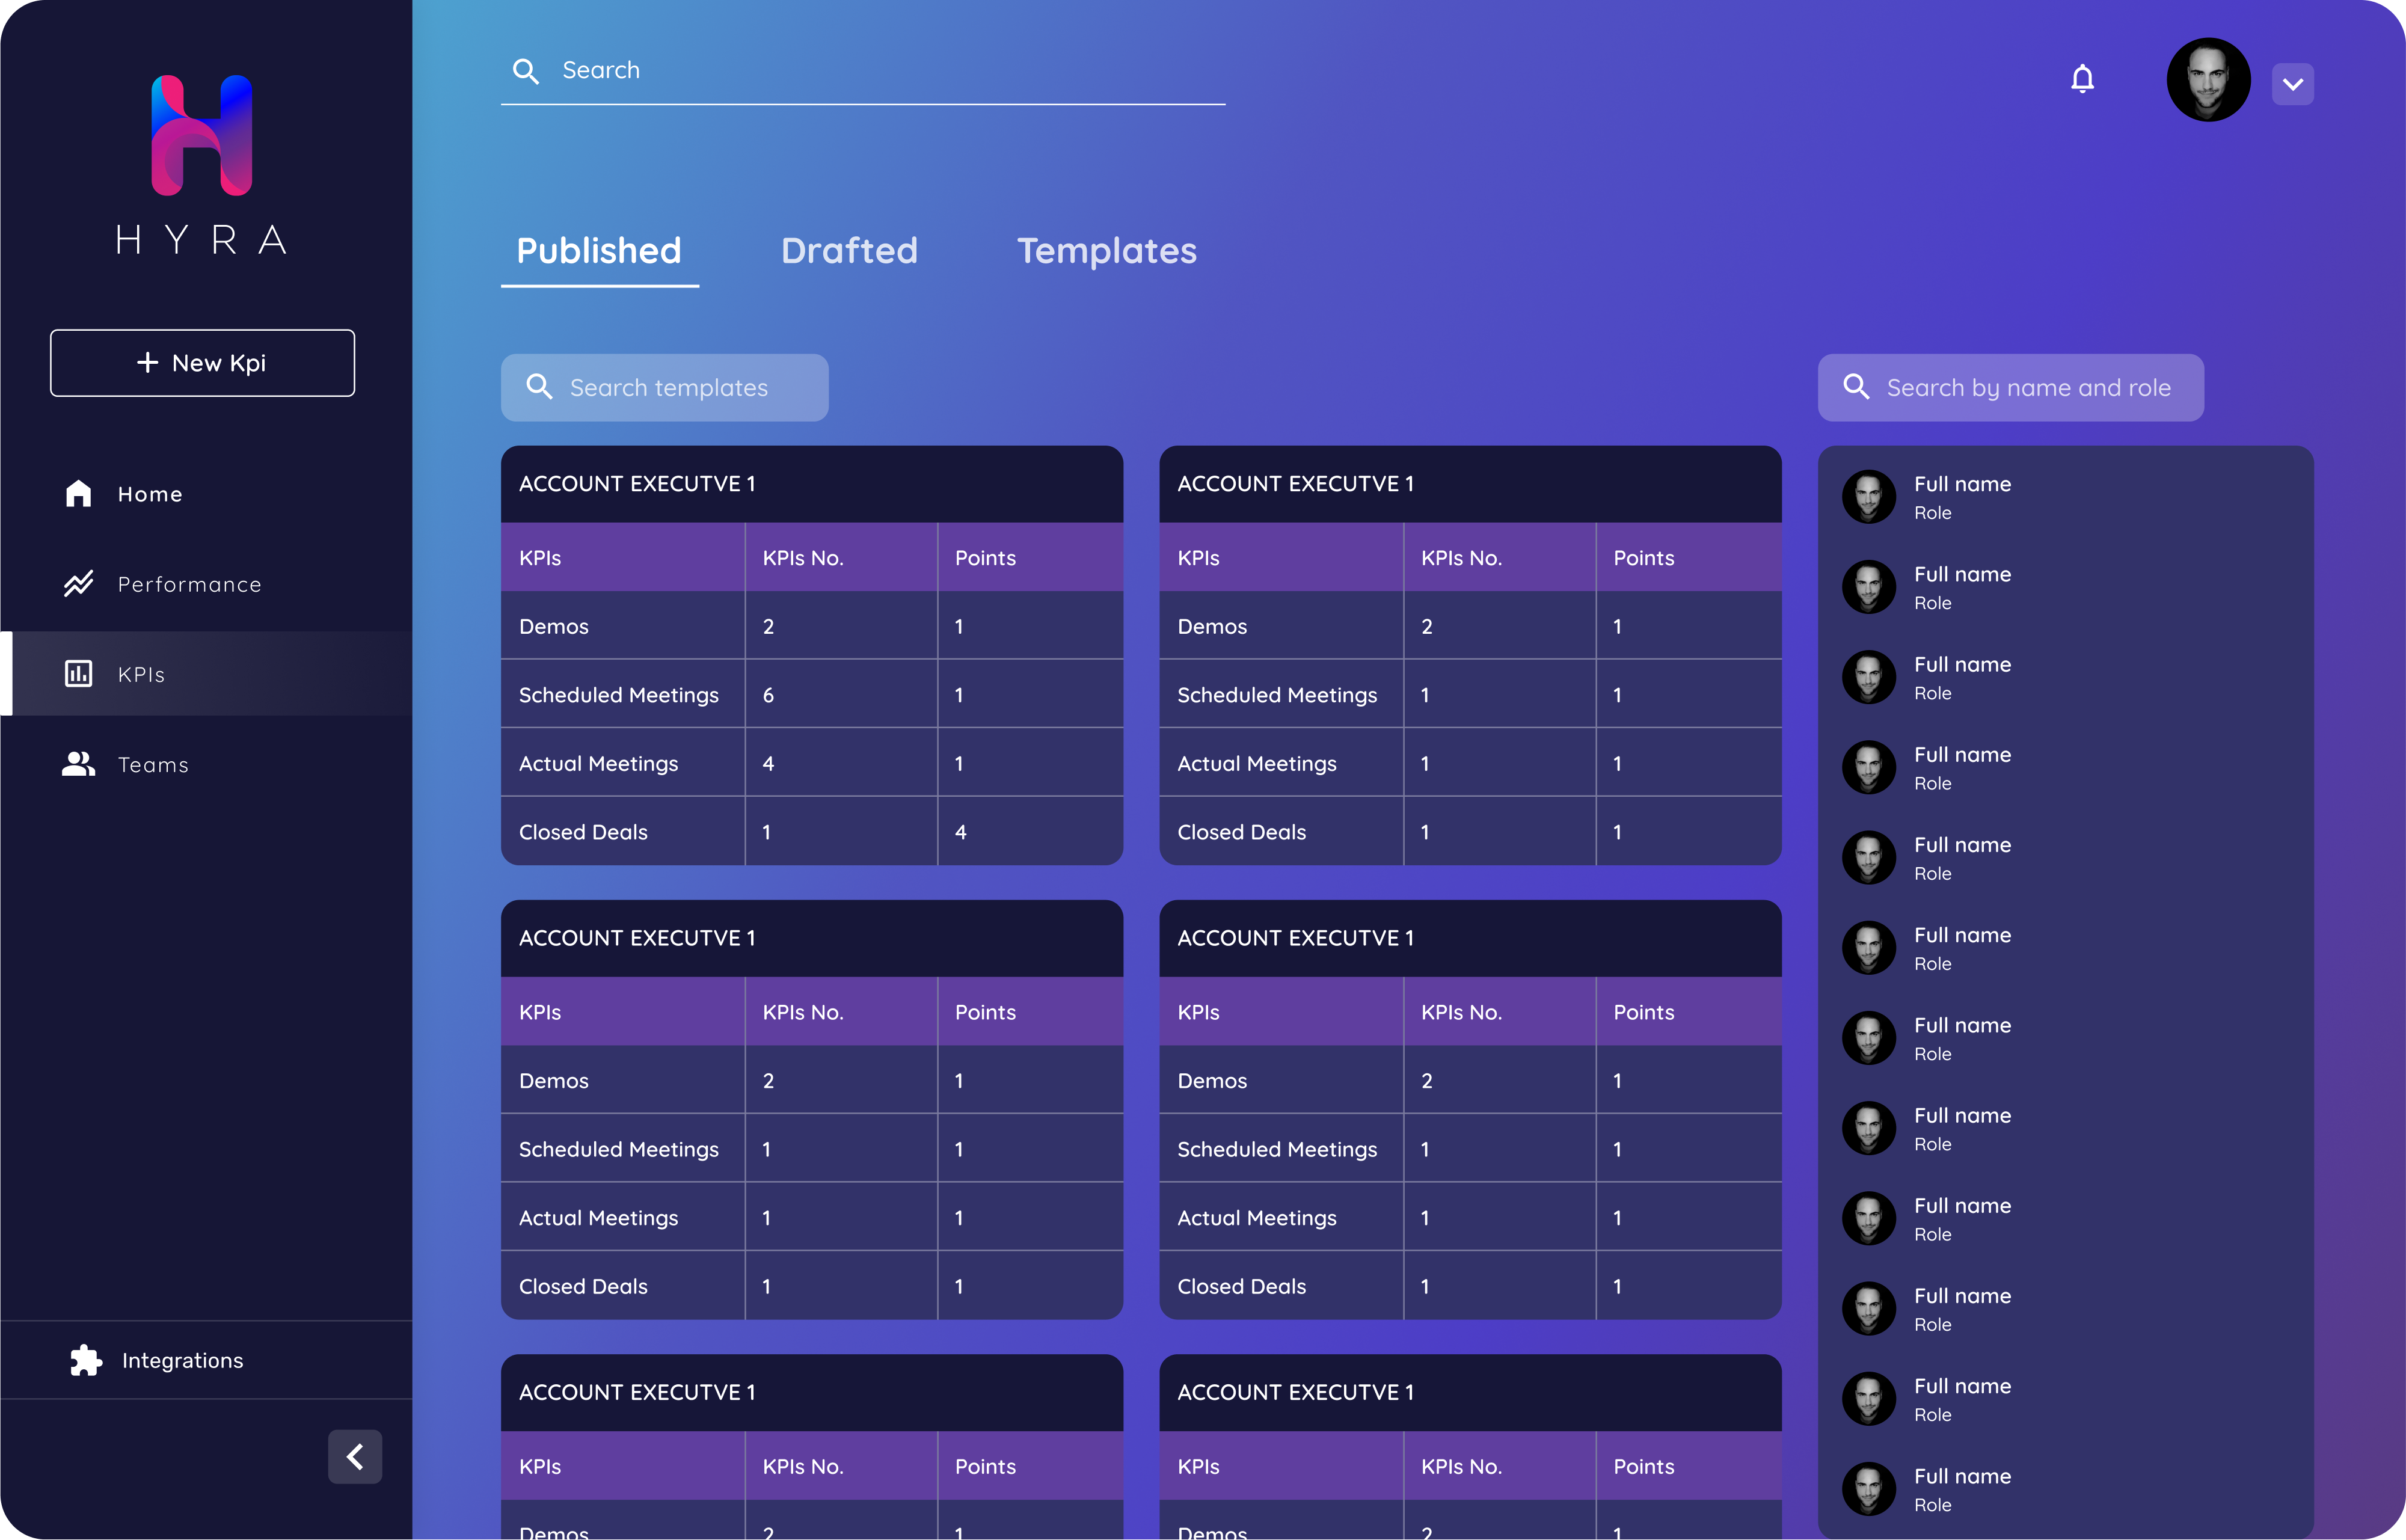Click Actual Meetings value 4 in first card
Image resolution: width=2406 pixels, height=1540 pixels.
(768, 764)
